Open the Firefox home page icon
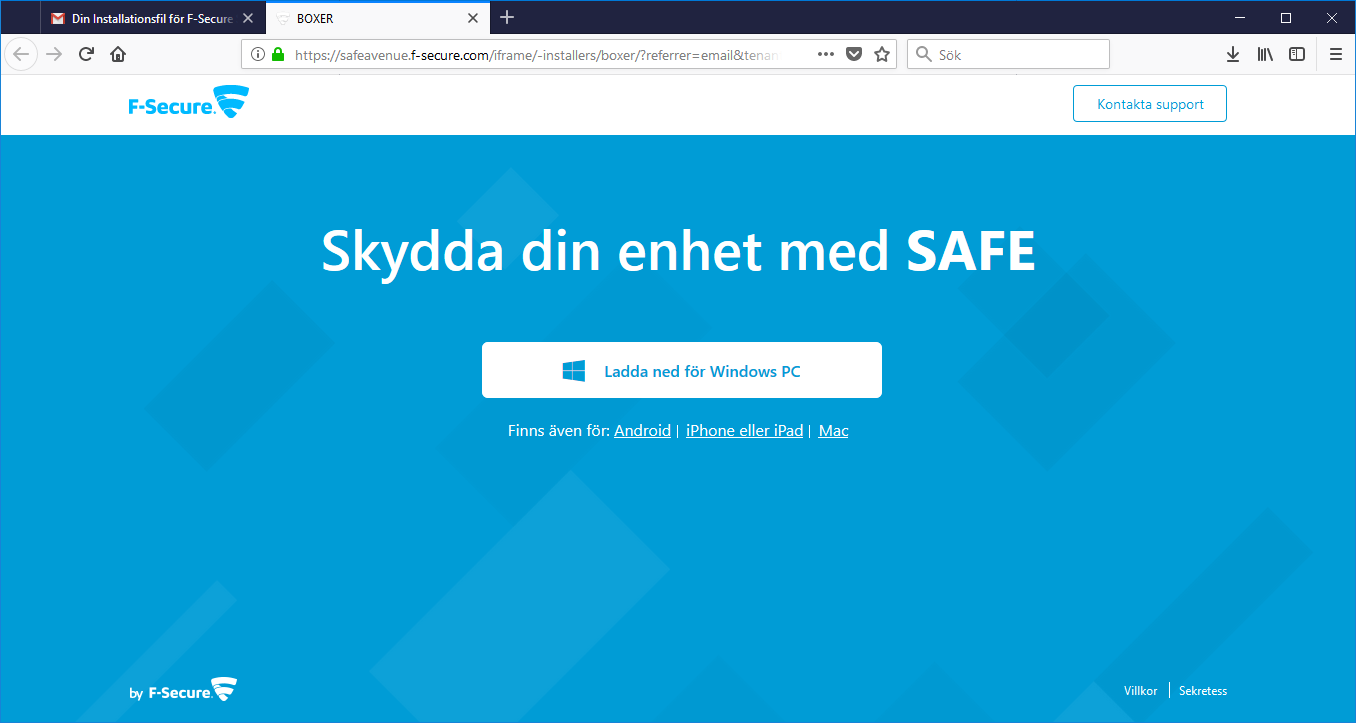This screenshot has width=1356, height=723. click(x=118, y=54)
